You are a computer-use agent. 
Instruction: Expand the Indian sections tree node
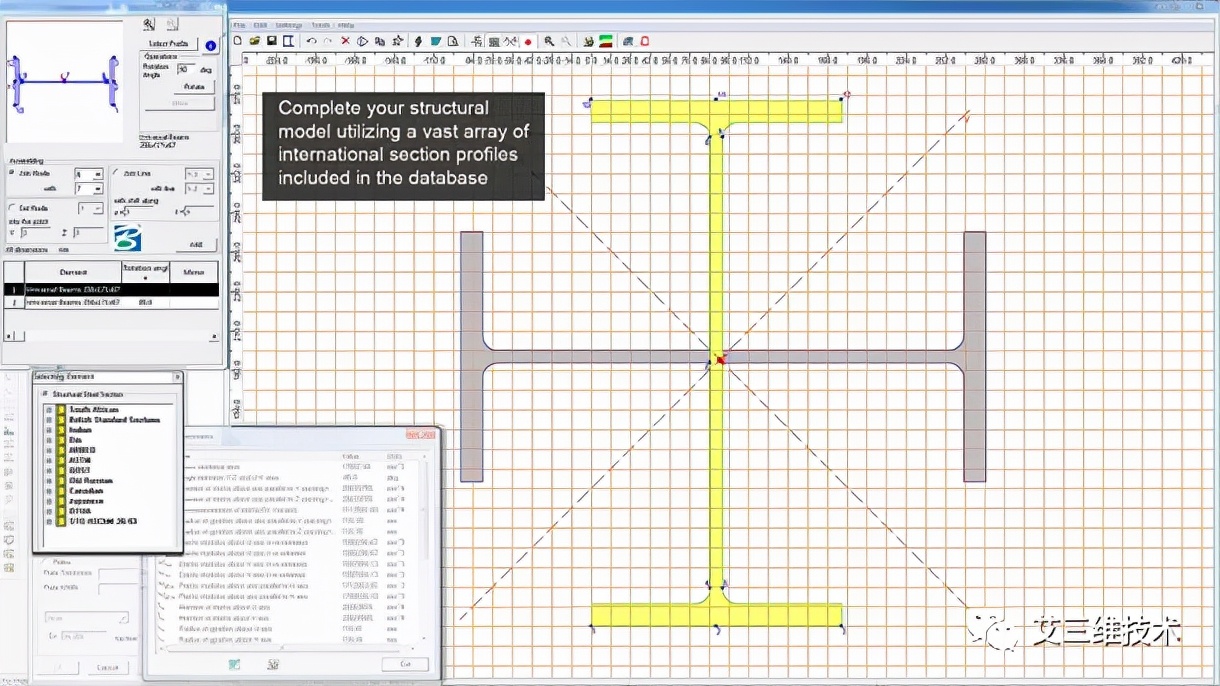(x=49, y=430)
